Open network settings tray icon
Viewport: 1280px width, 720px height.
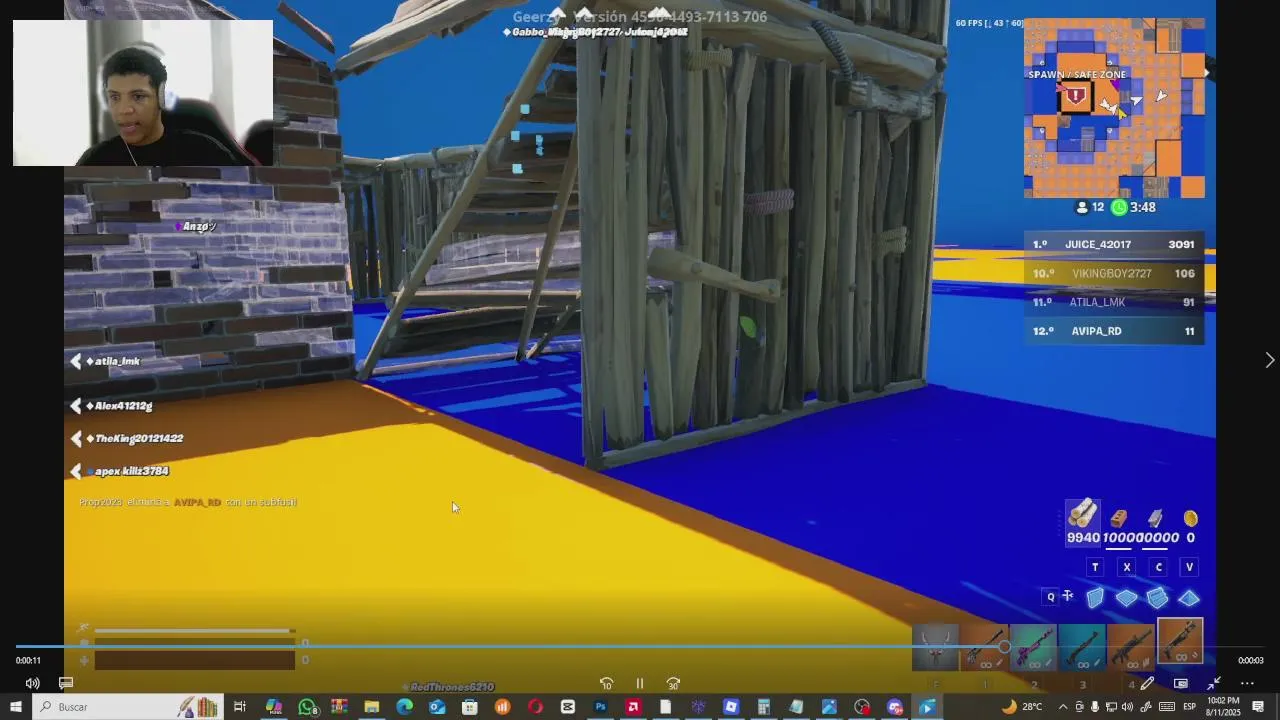(1111, 707)
